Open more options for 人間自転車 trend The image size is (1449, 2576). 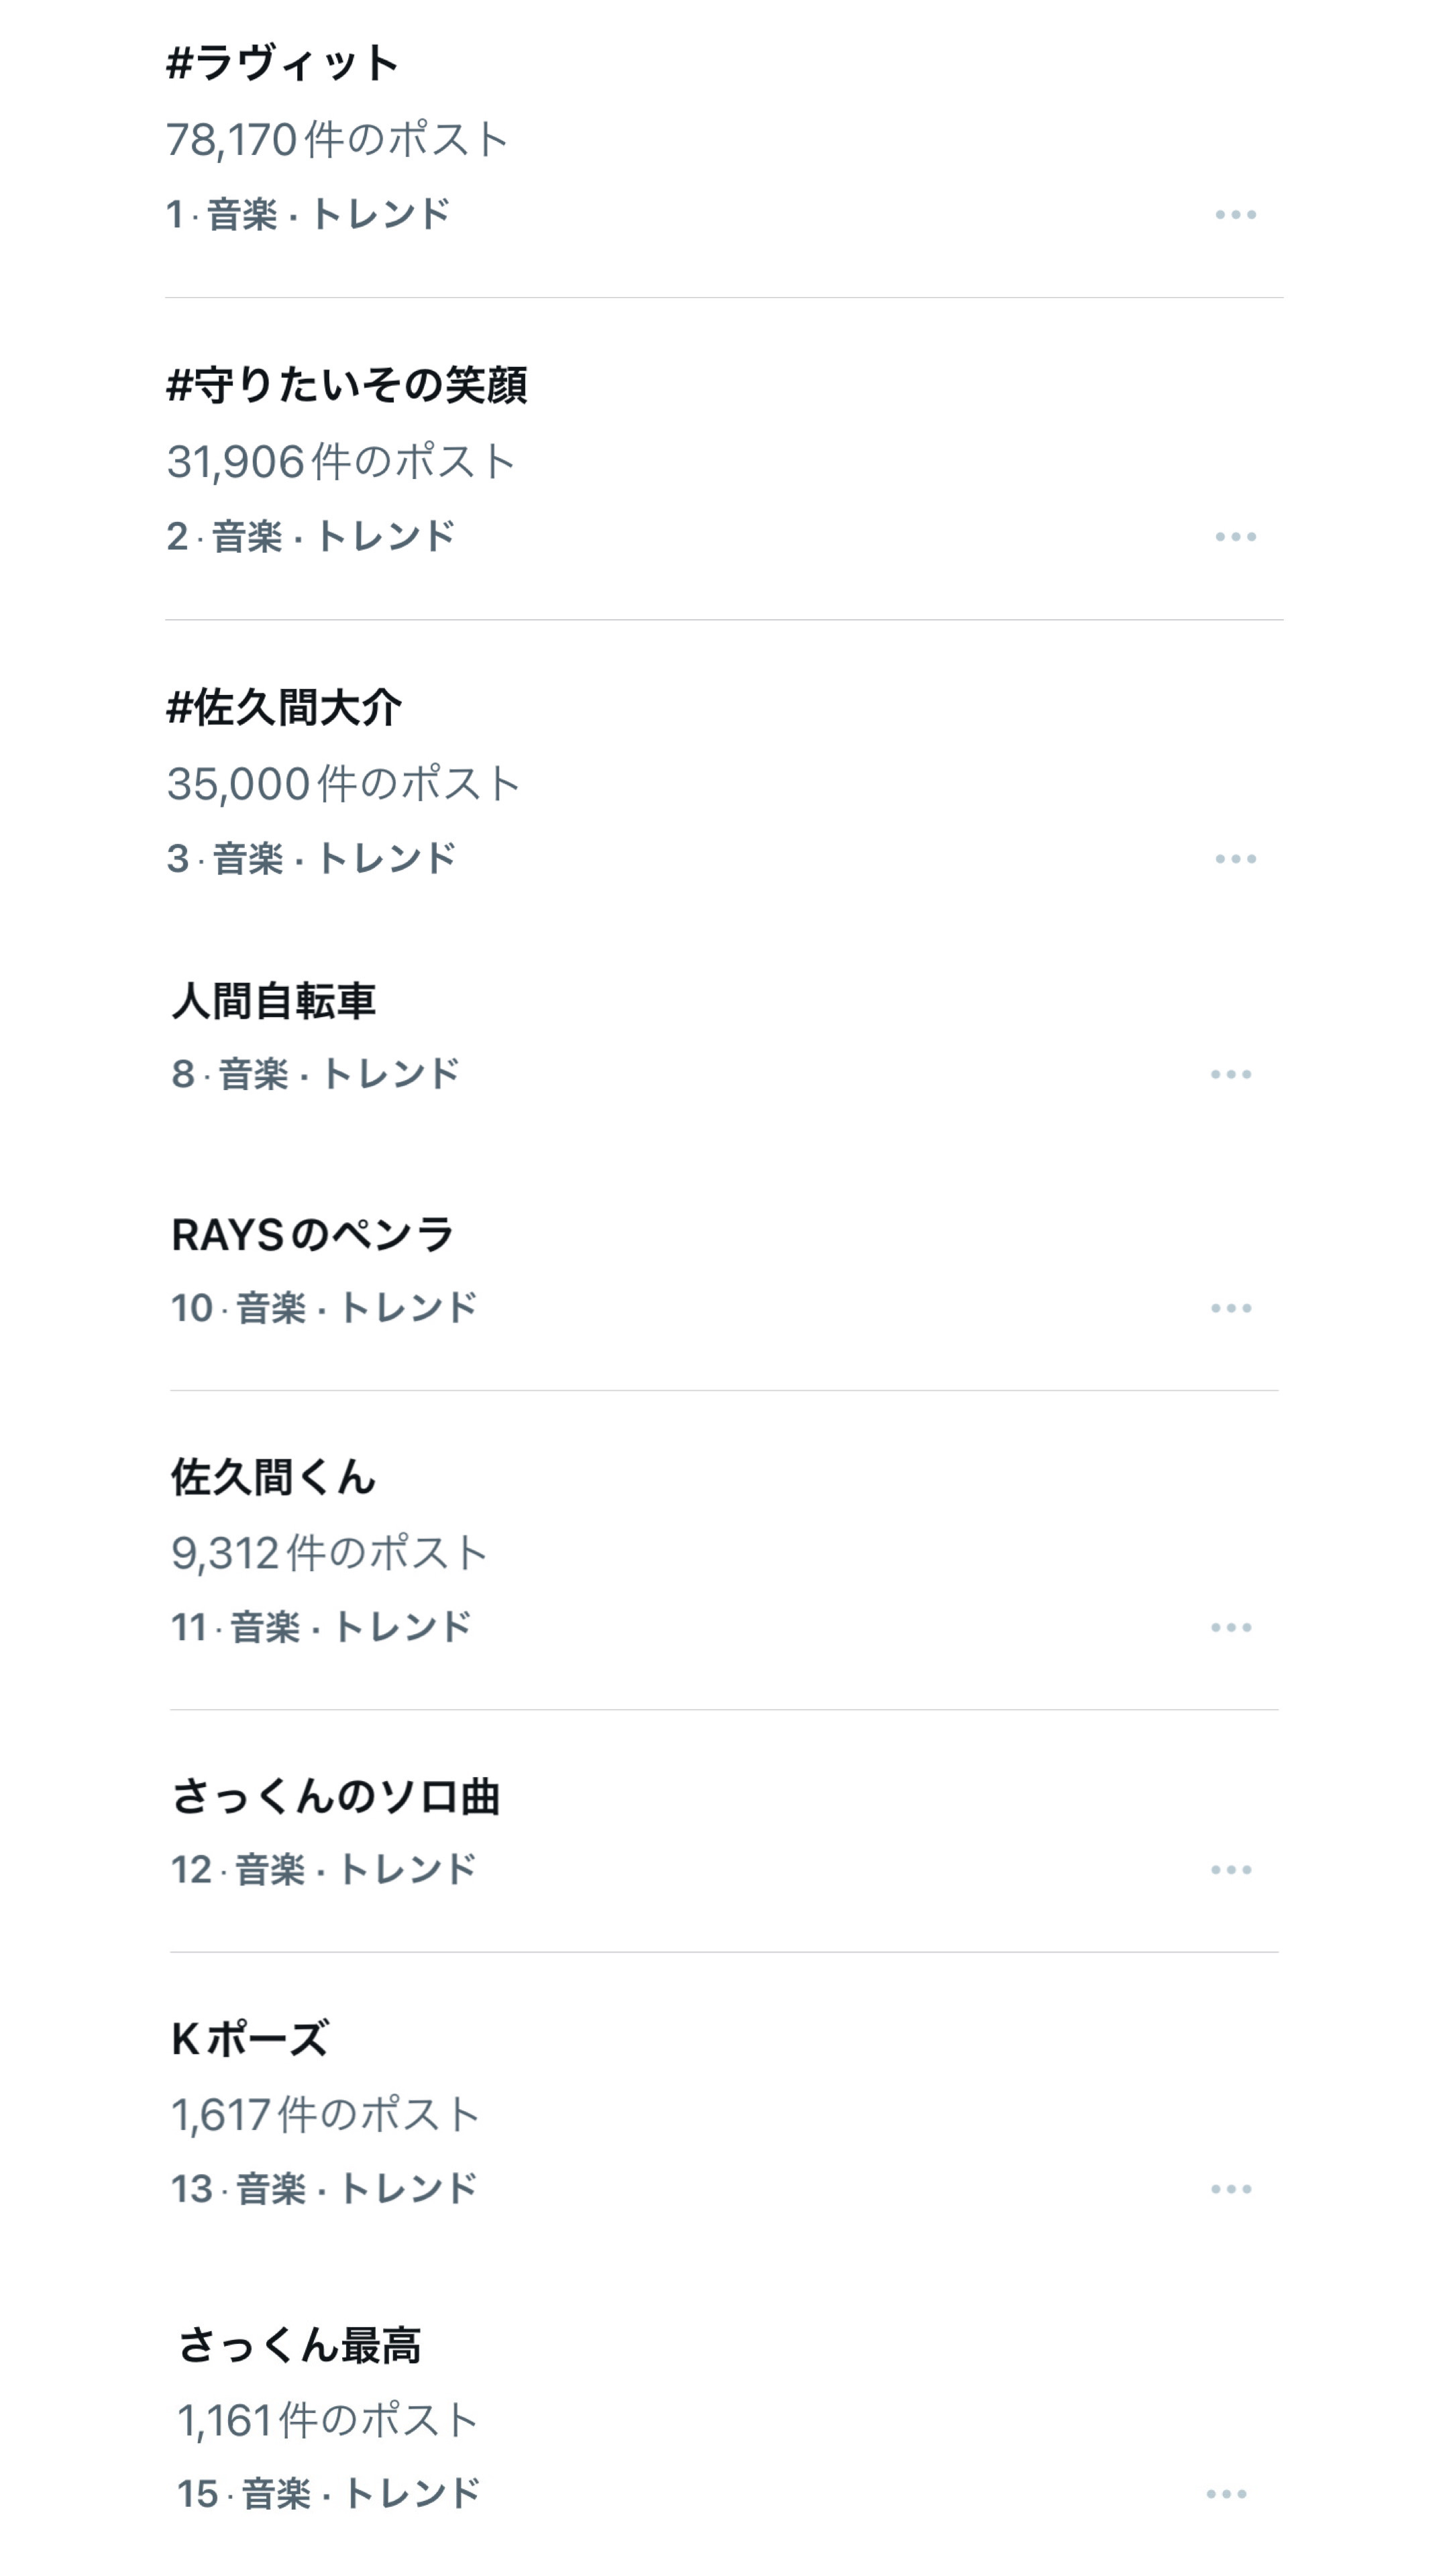tap(1230, 1074)
